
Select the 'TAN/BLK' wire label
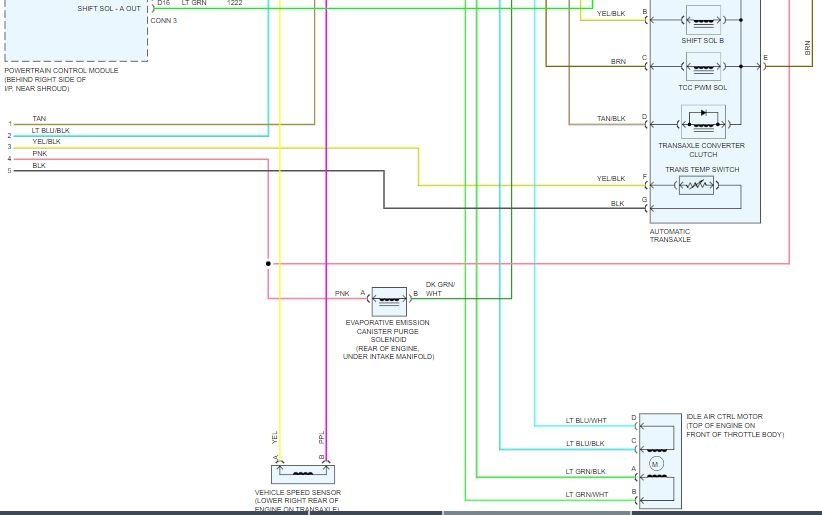click(611, 119)
